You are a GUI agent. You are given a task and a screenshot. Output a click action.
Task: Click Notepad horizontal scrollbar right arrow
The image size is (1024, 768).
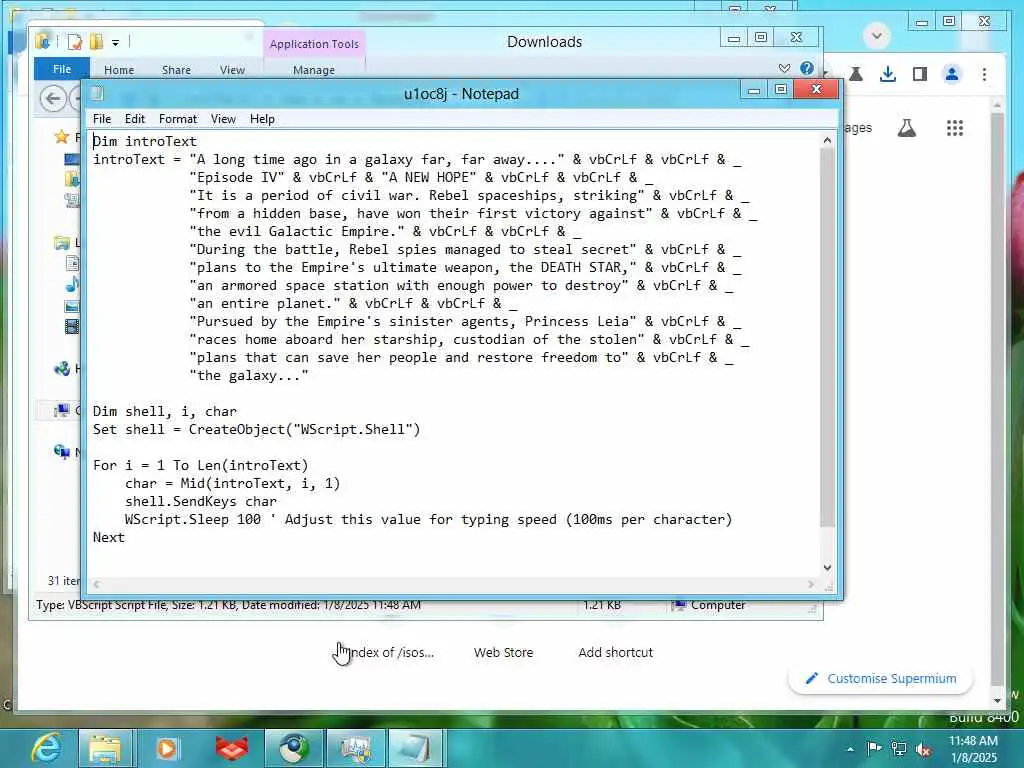click(x=811, y=584)
